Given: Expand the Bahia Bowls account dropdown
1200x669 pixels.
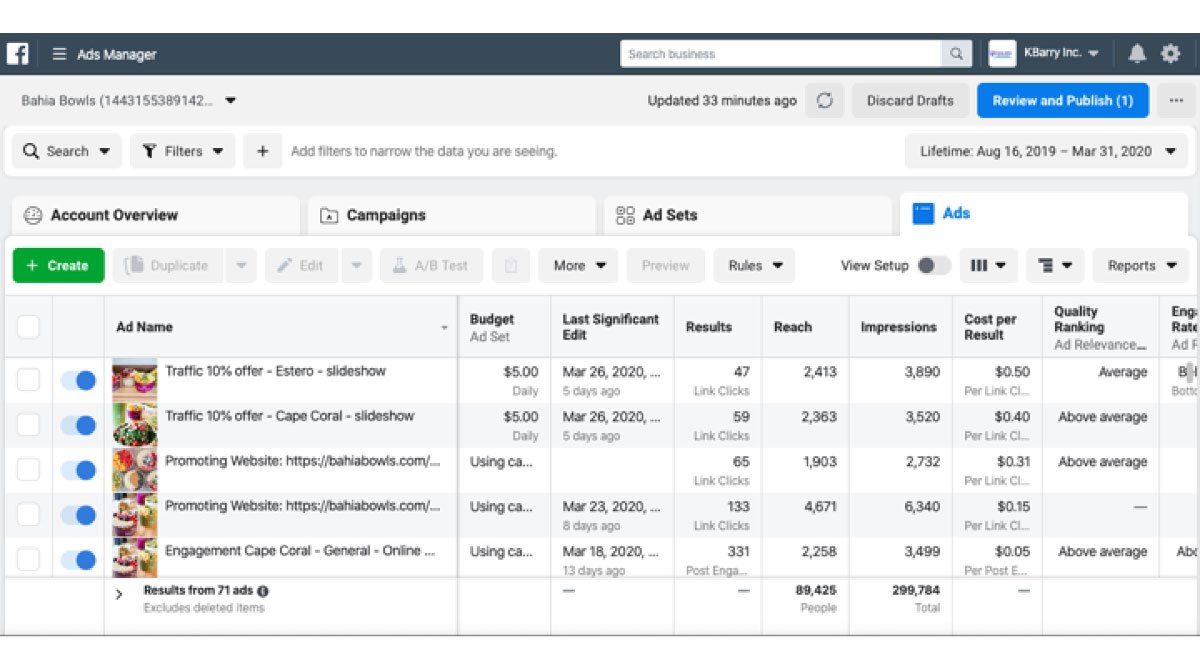Looking at the screenshot, I should click(x=231, y=101).
